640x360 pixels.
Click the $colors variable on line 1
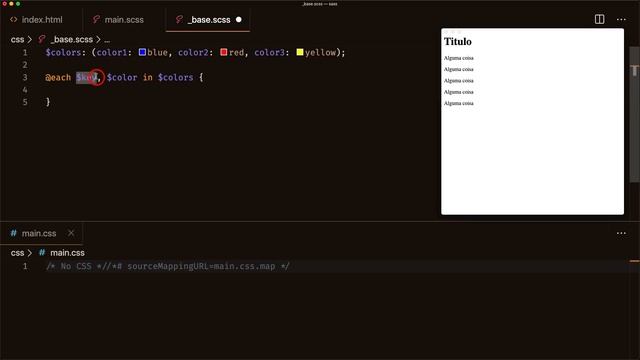(x=63, y=53)
